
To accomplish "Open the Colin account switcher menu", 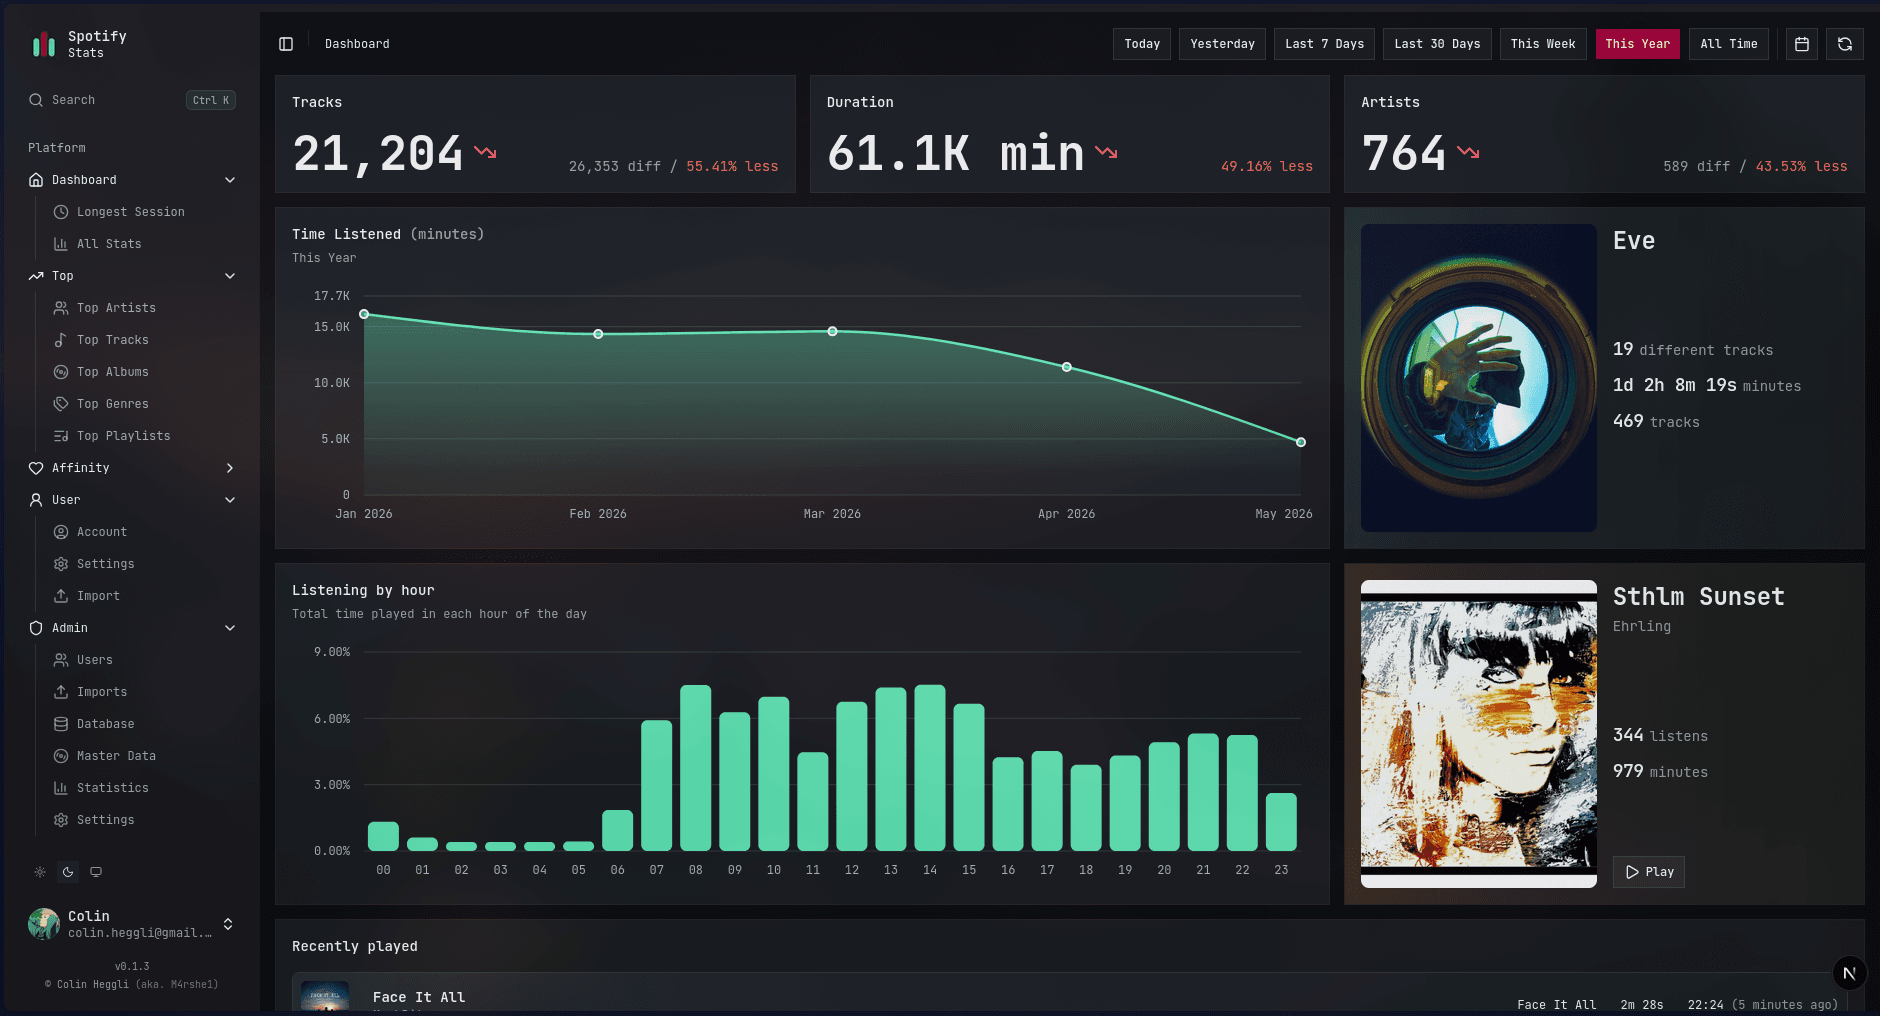I will [x=131, y=924].
